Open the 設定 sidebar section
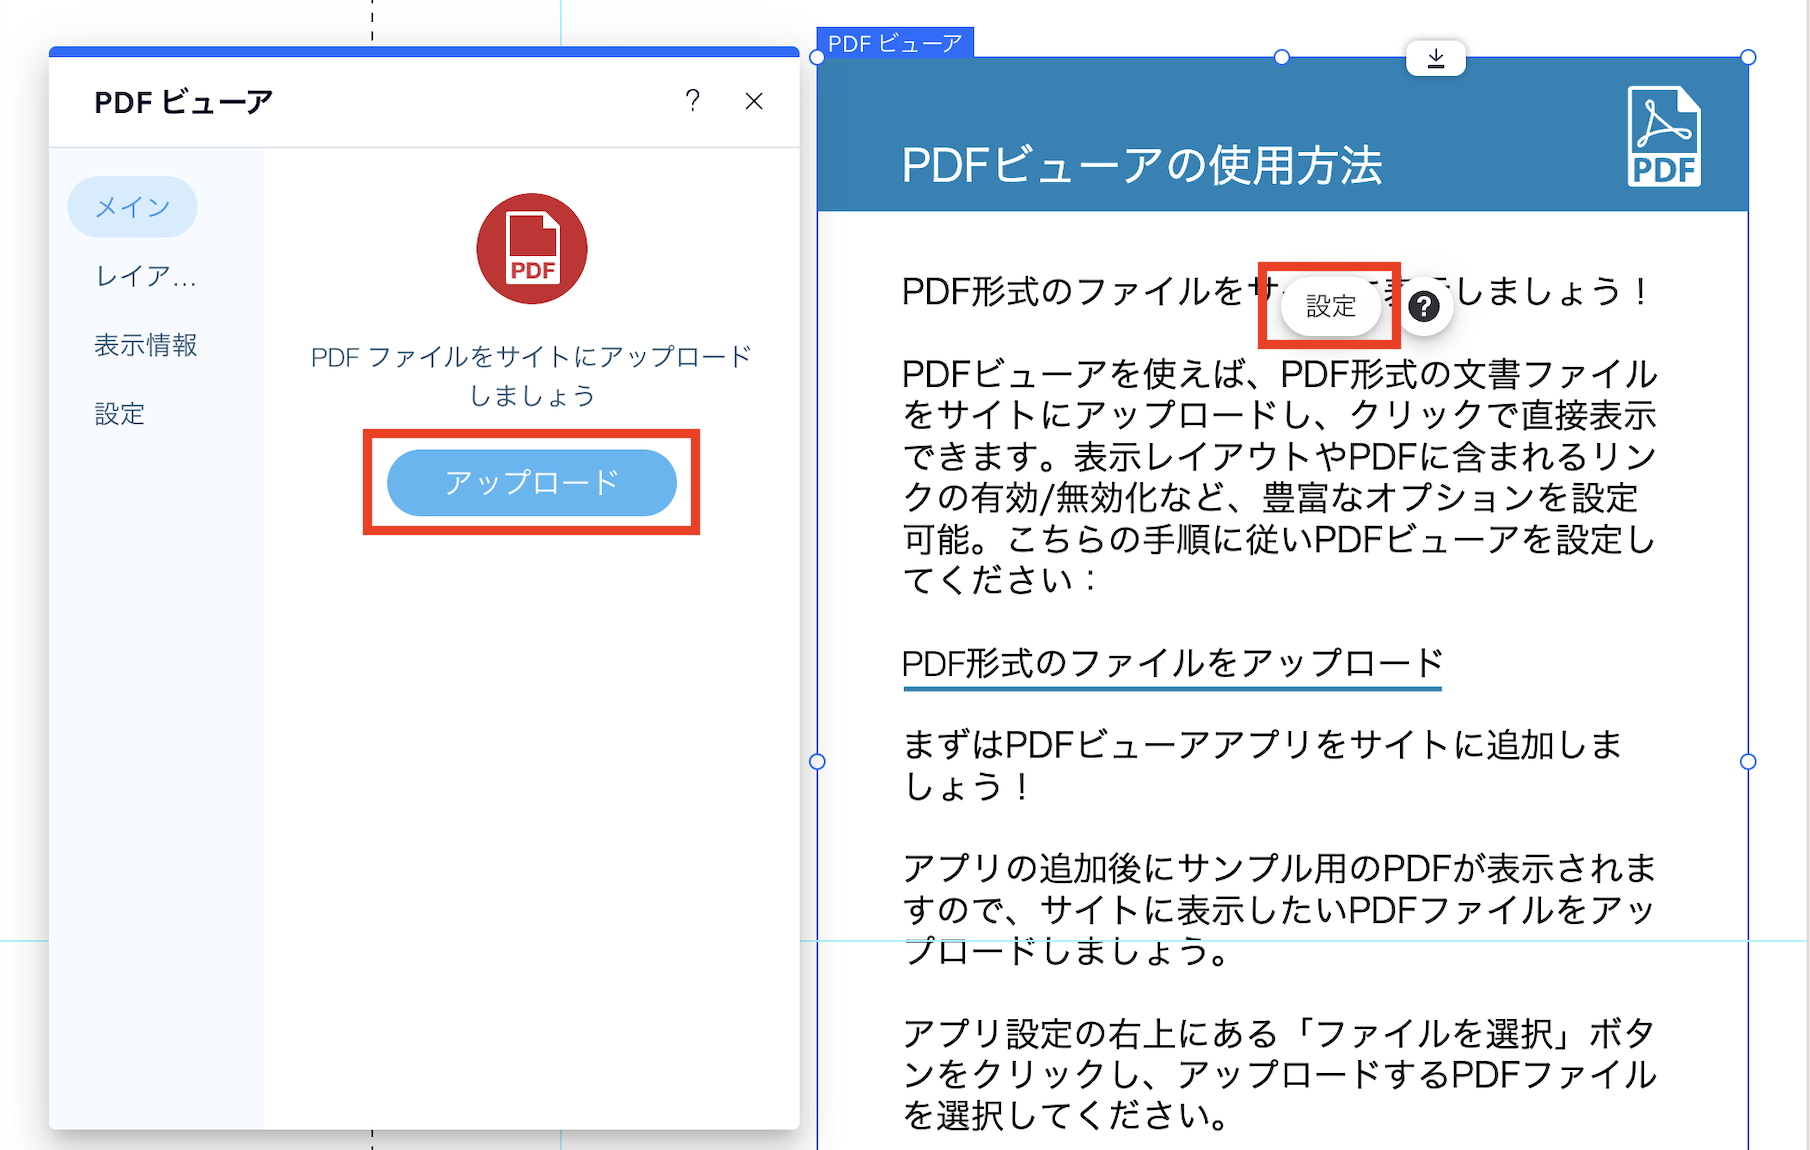 [x=119, y=413]
